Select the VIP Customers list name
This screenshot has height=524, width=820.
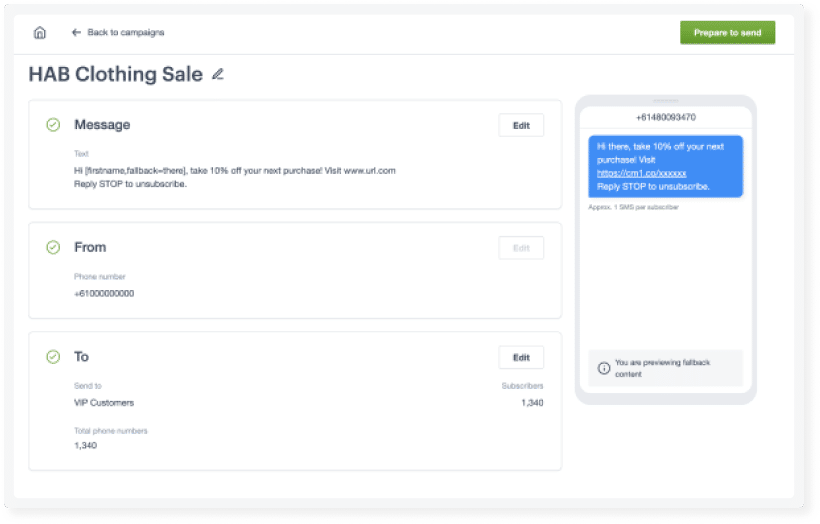tap(104, 403)
